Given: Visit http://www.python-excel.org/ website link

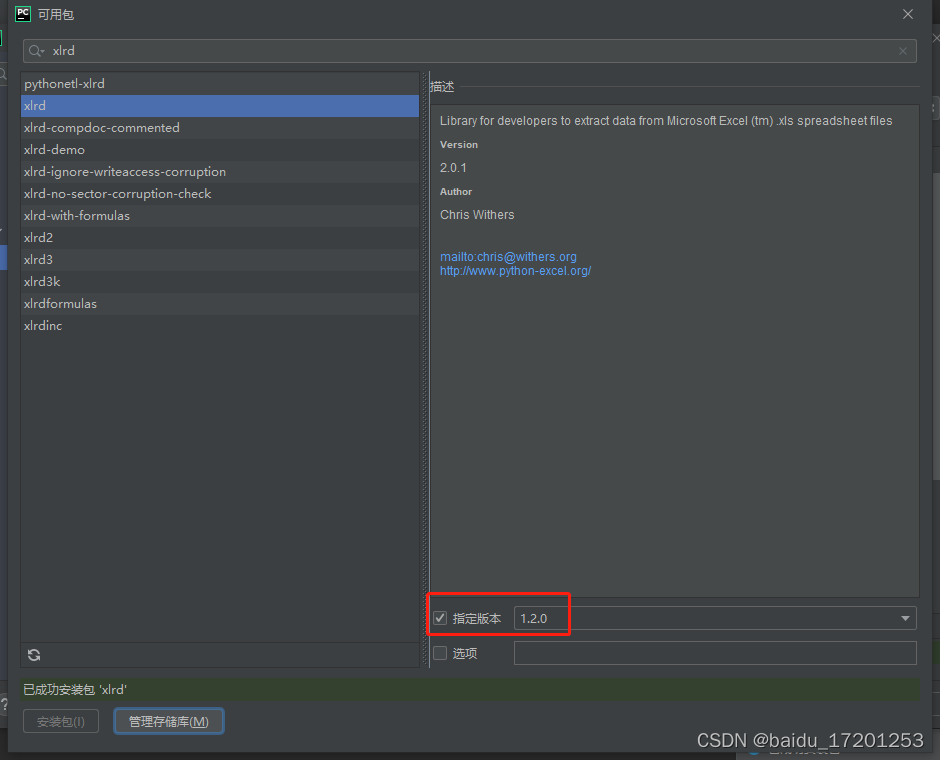Looking at the screenshot, I should (x=515, y=270).
